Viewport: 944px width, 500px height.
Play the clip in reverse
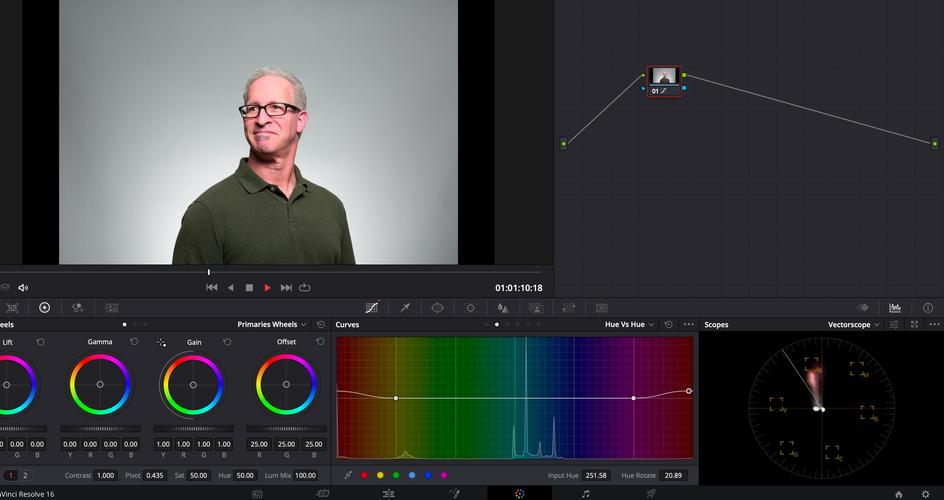coord(230,288)
